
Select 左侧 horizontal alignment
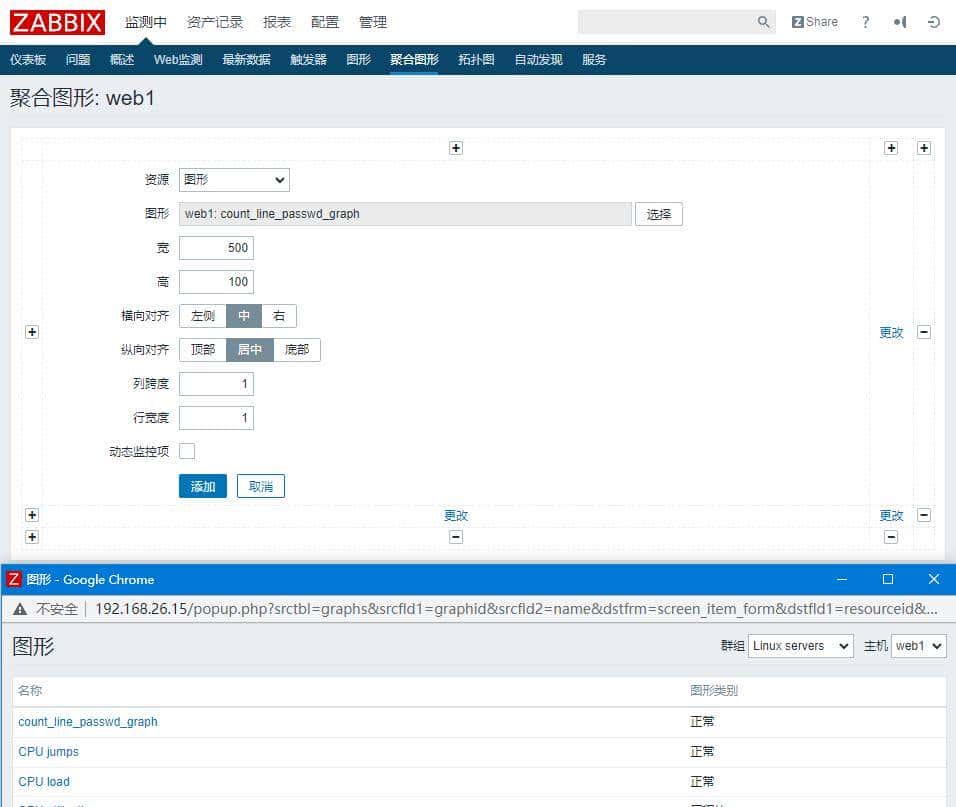point(201,315)
